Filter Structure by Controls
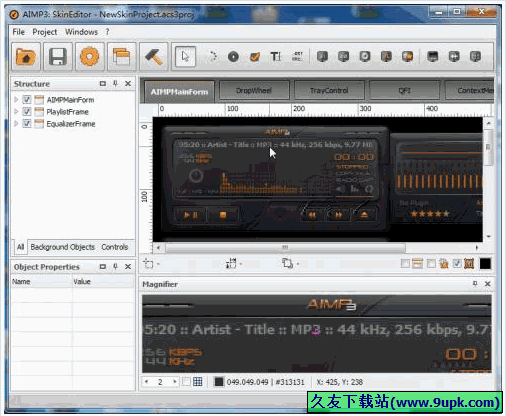This screenshot has width=506, height=416. (x=115, y=247)
